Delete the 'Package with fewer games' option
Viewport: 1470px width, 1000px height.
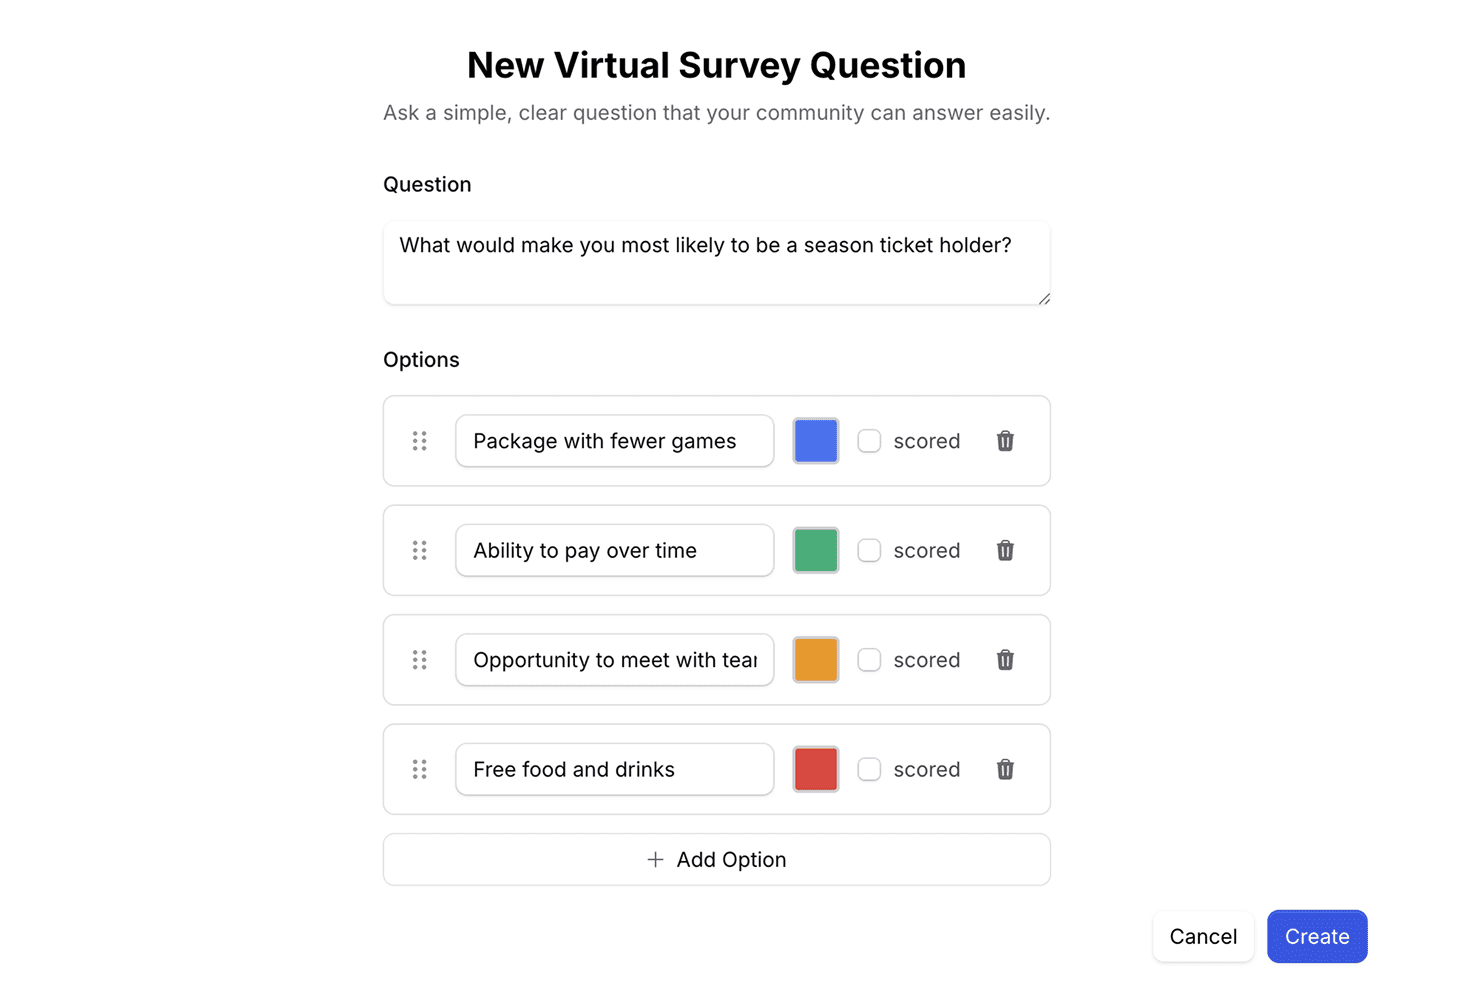(x=1005, y=441)
